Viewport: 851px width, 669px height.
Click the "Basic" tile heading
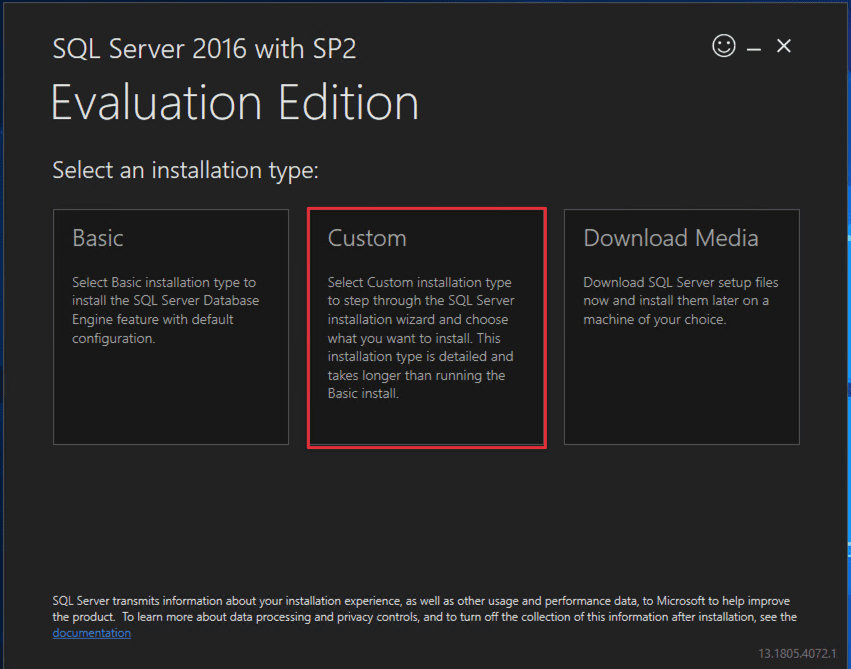(x=98, y=238)
